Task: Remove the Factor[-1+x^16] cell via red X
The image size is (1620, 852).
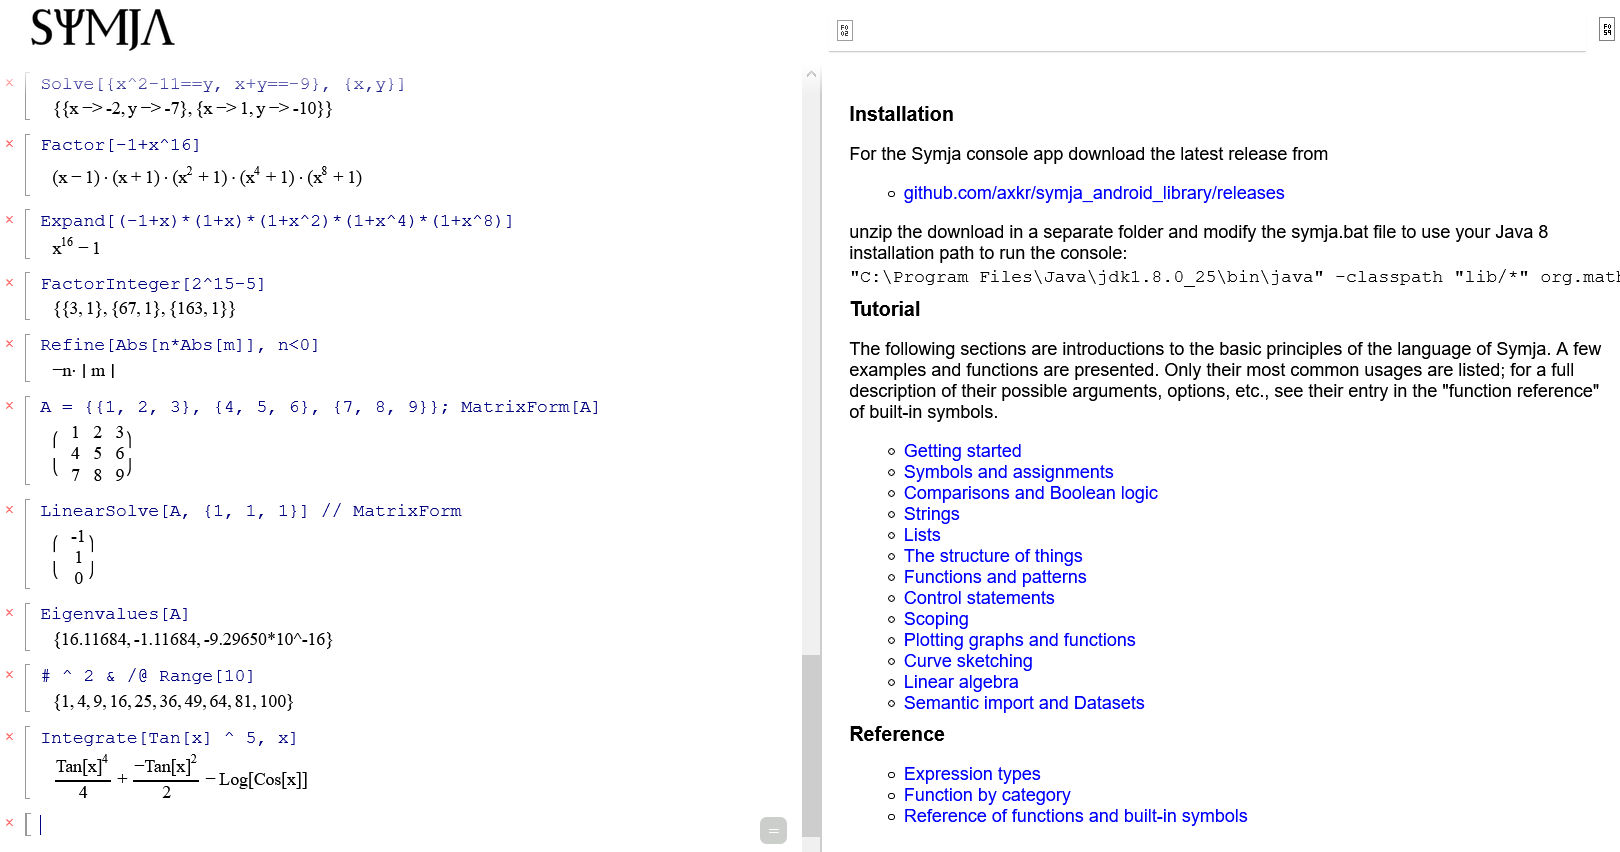Action: pos(10,144)
